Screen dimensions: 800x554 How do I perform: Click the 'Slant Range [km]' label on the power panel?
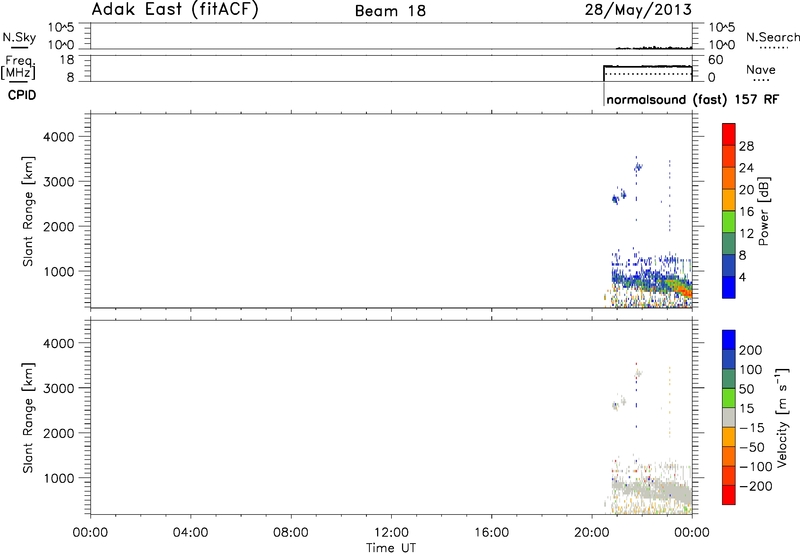(28, 211)
